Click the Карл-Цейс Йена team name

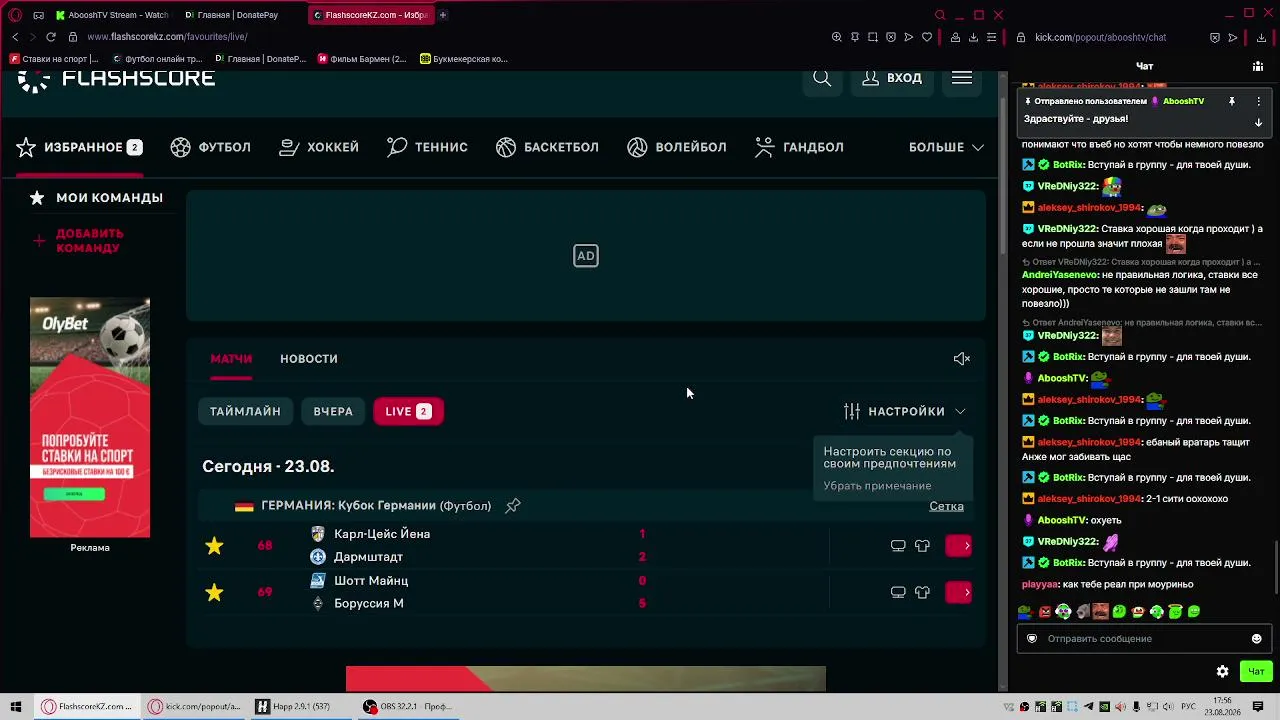click(382, 534)
